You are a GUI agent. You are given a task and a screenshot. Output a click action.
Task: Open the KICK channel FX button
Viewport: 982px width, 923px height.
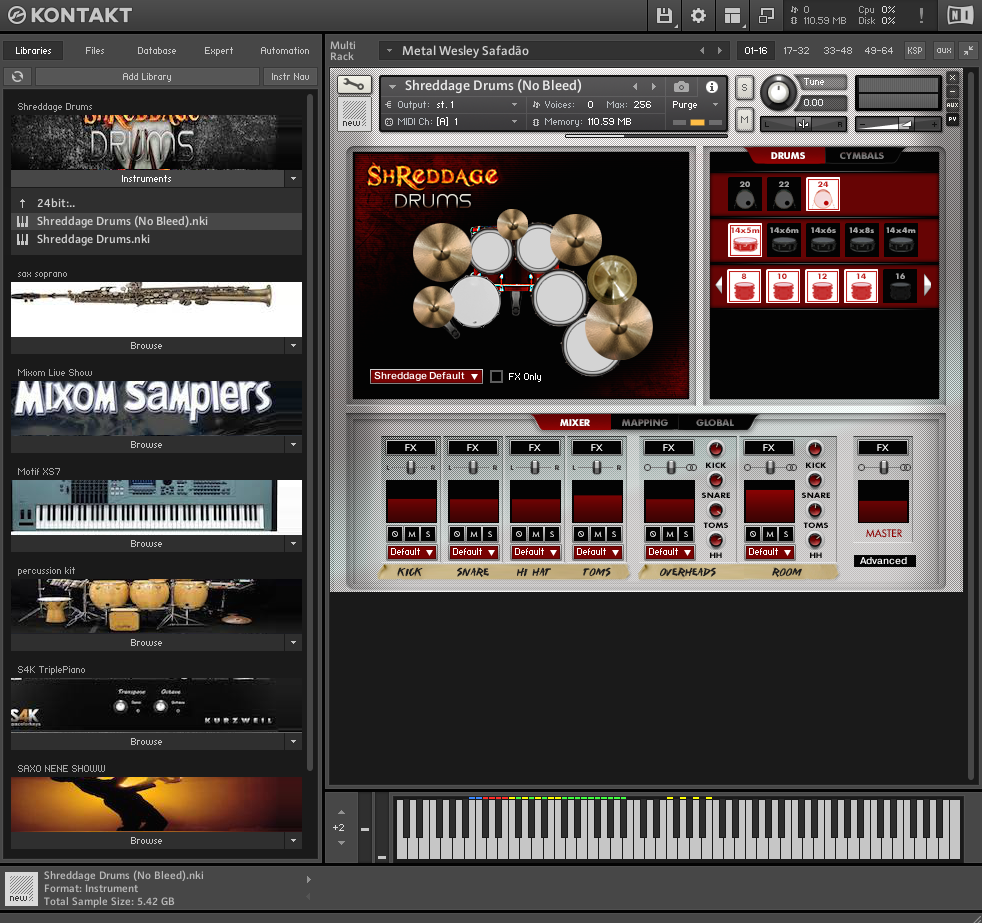pos(411,448)
